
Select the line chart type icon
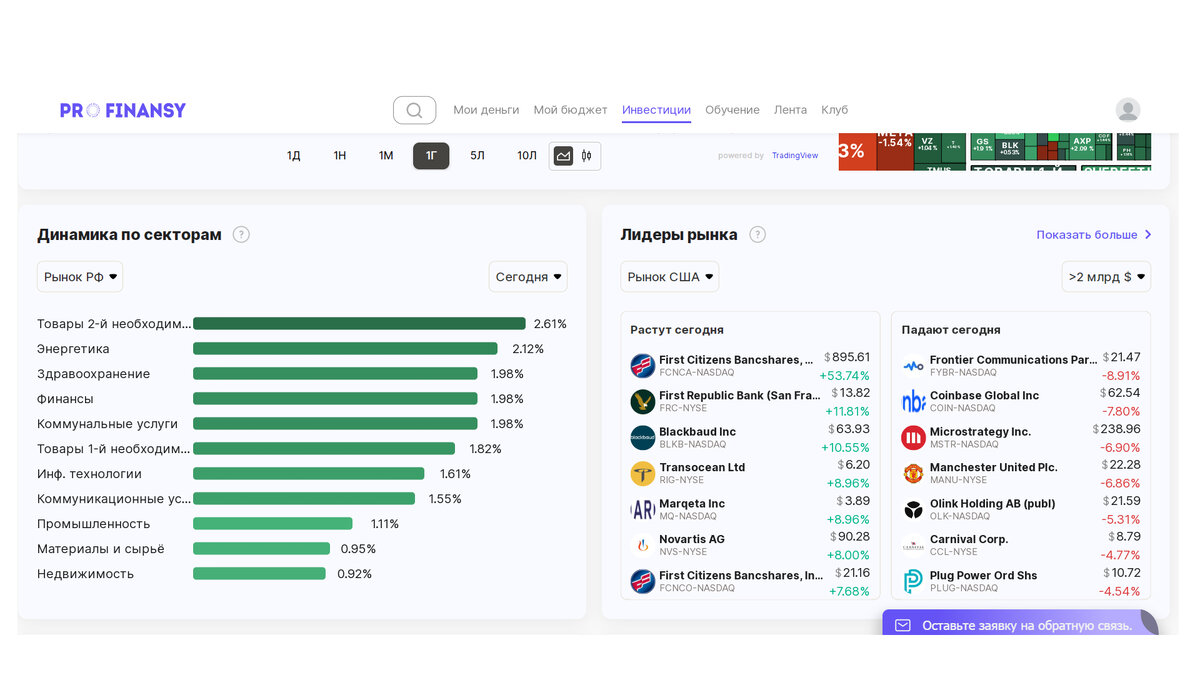tap(563, 155)
